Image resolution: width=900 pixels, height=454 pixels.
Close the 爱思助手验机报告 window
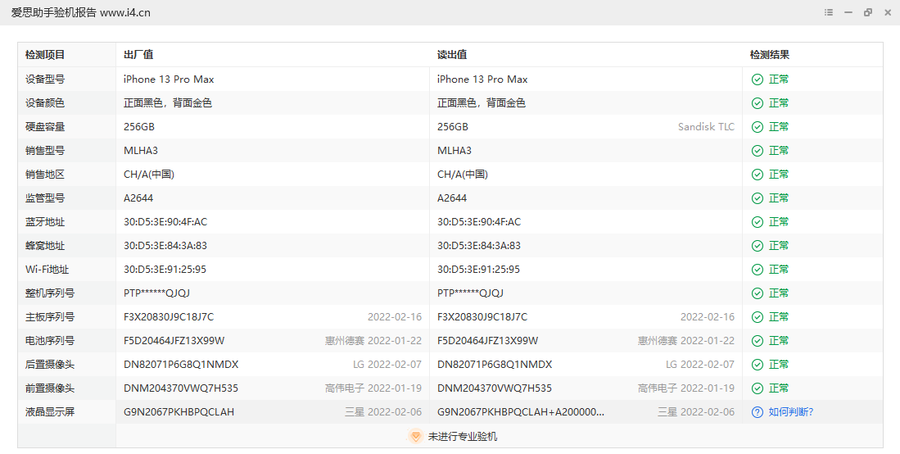click(887, 12)
